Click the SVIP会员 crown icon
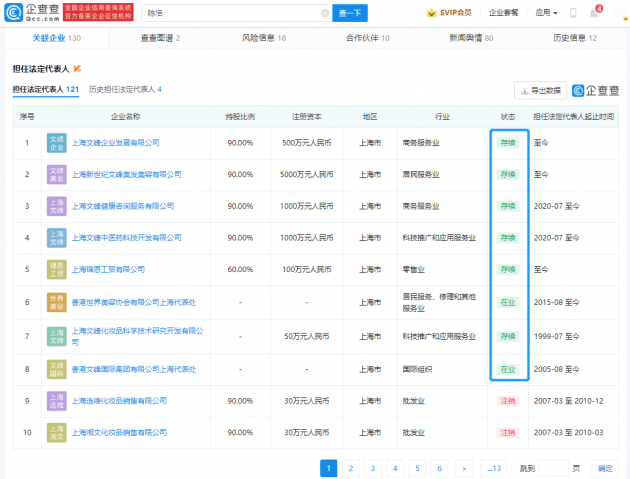 tap(431, 13)
